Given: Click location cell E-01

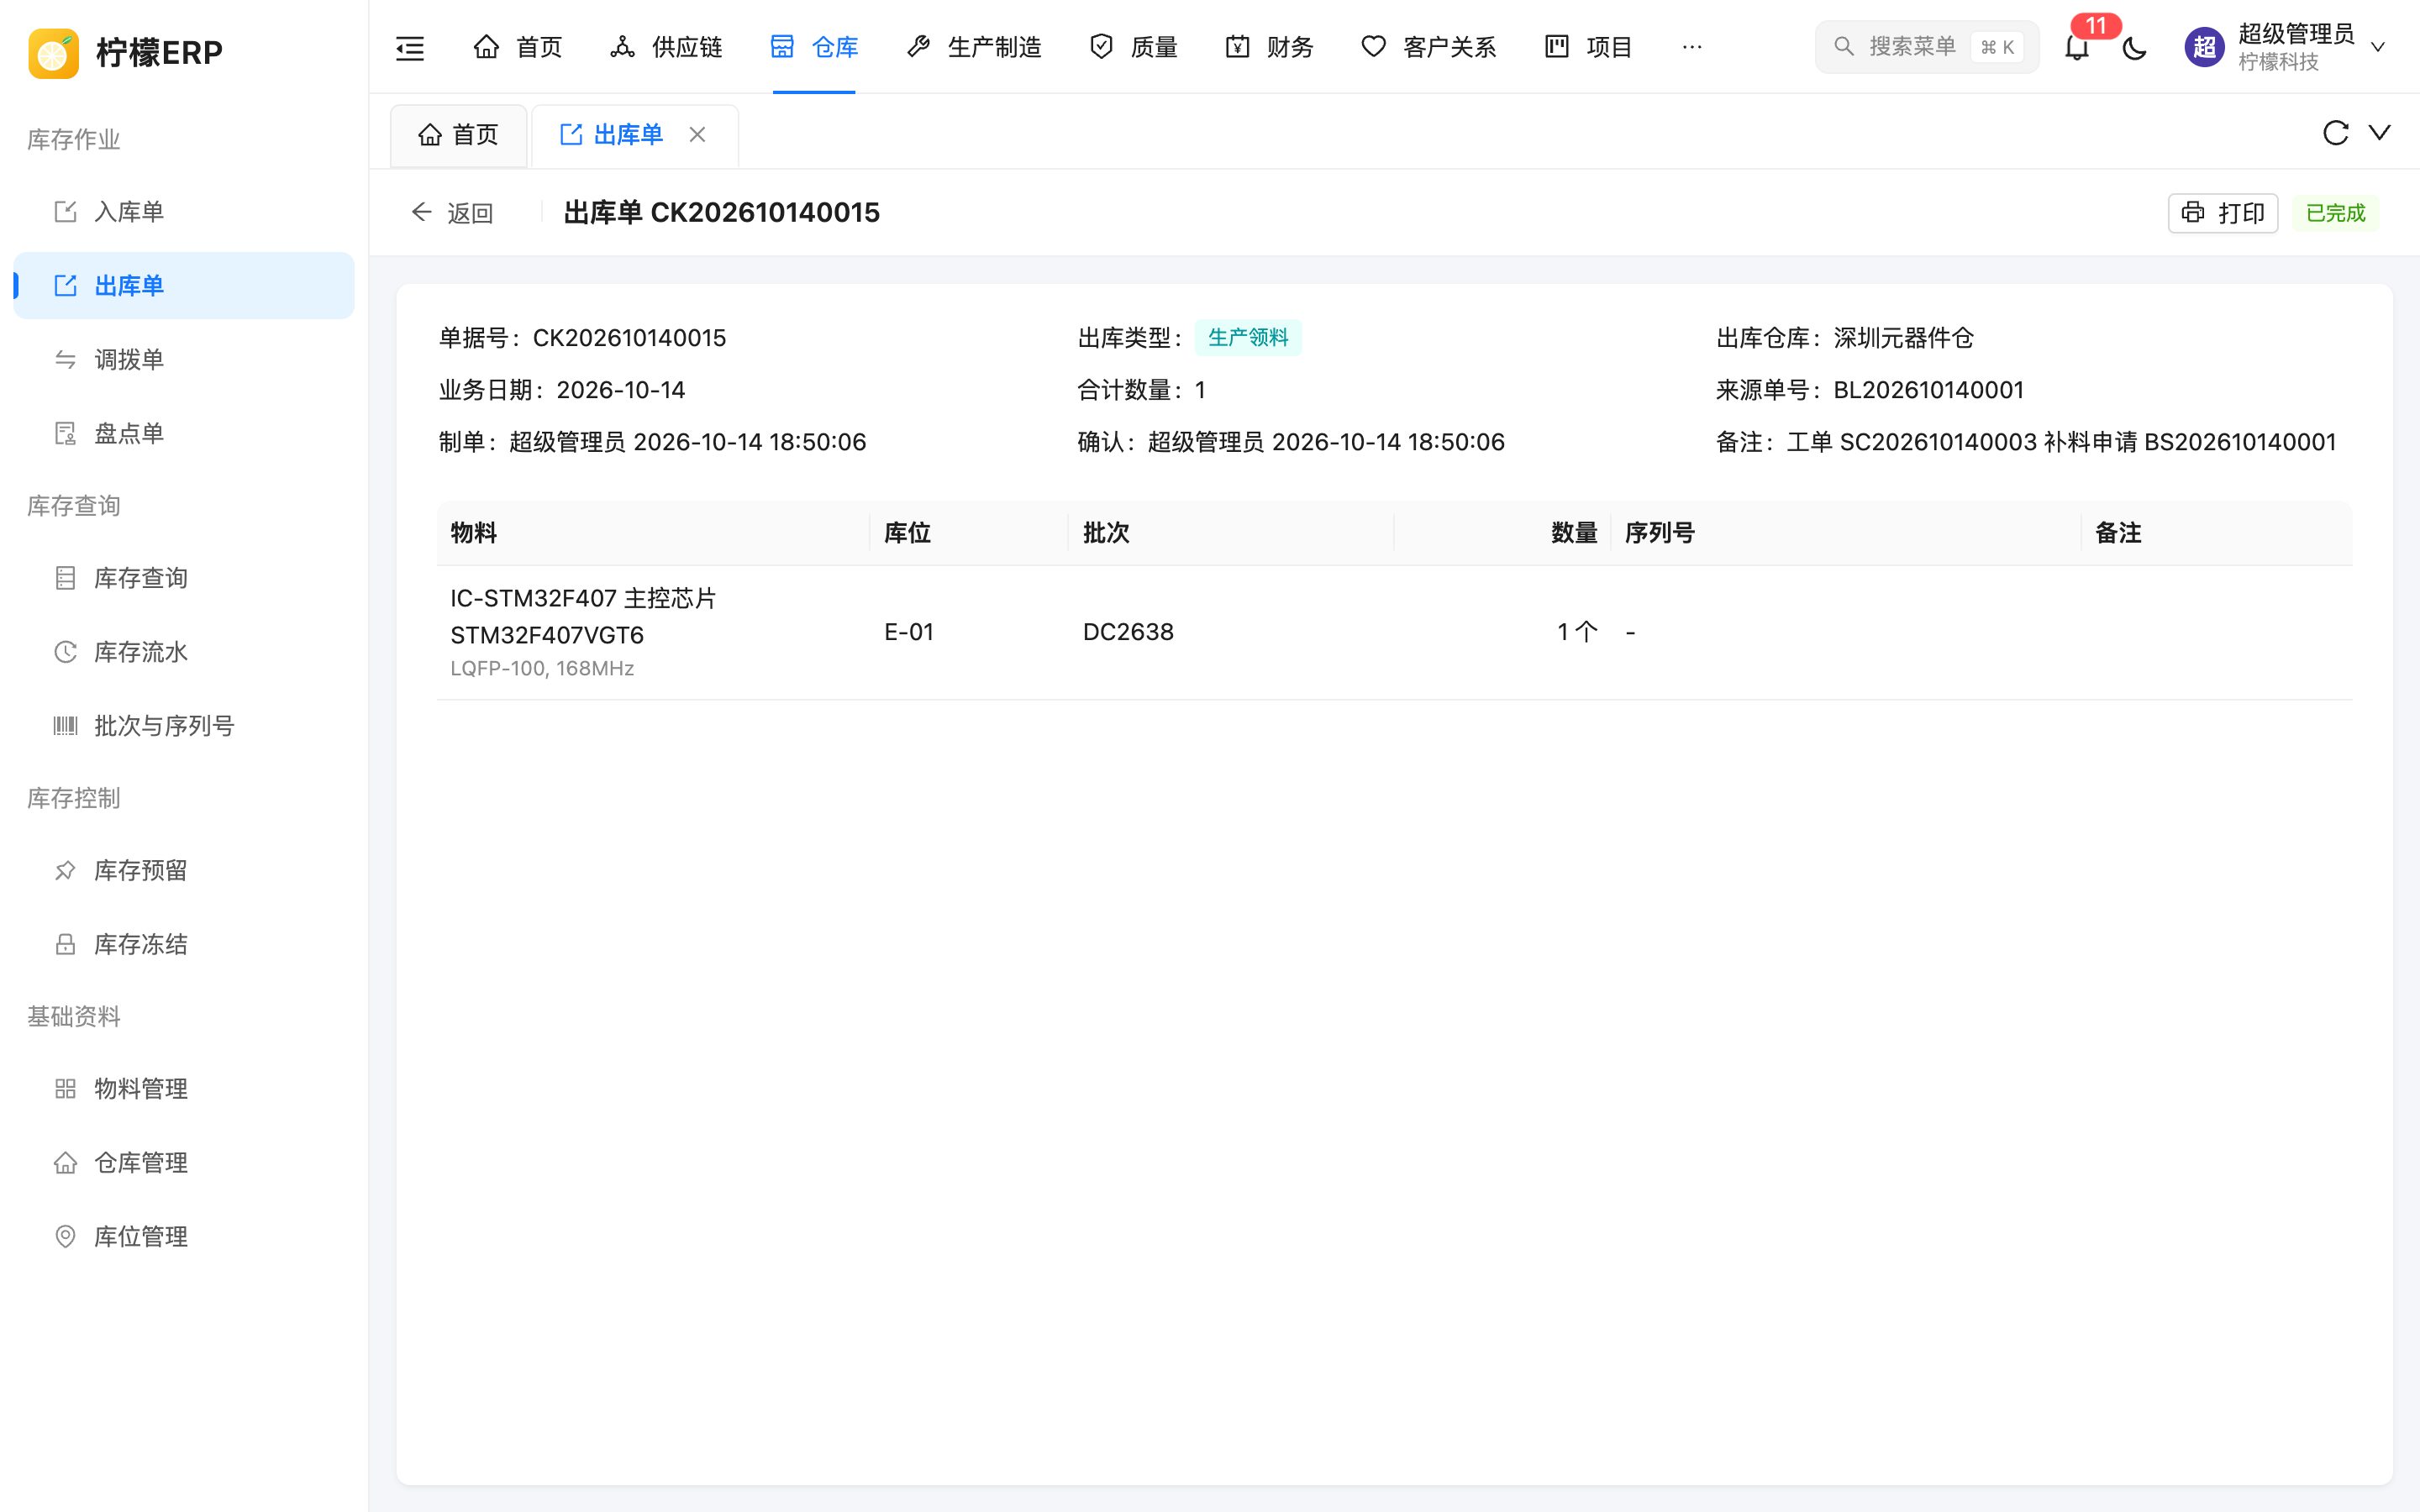Looking at the screenshot, I should 909,632.
